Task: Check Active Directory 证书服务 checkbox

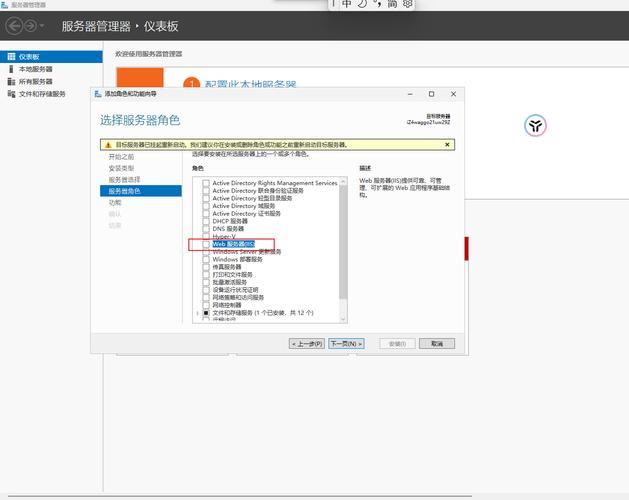Action: tap(206, 213)
